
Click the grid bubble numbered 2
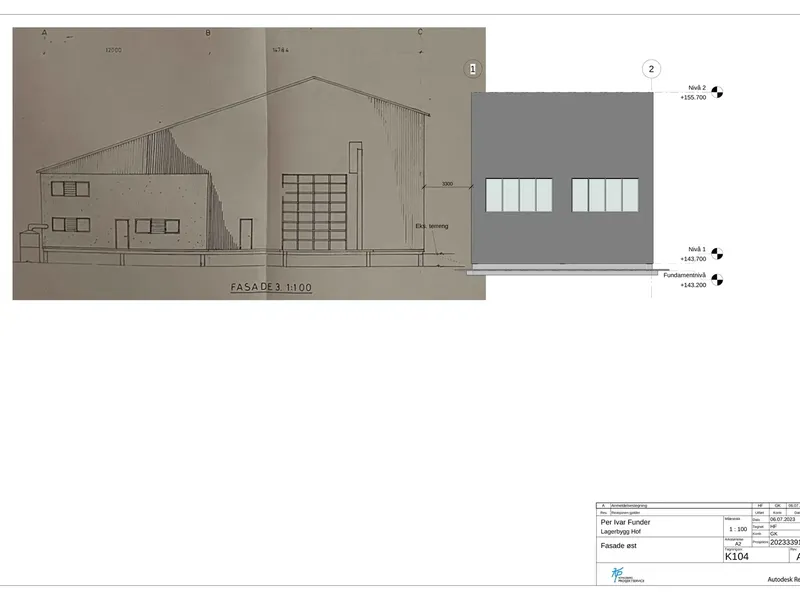coord(651,69)
